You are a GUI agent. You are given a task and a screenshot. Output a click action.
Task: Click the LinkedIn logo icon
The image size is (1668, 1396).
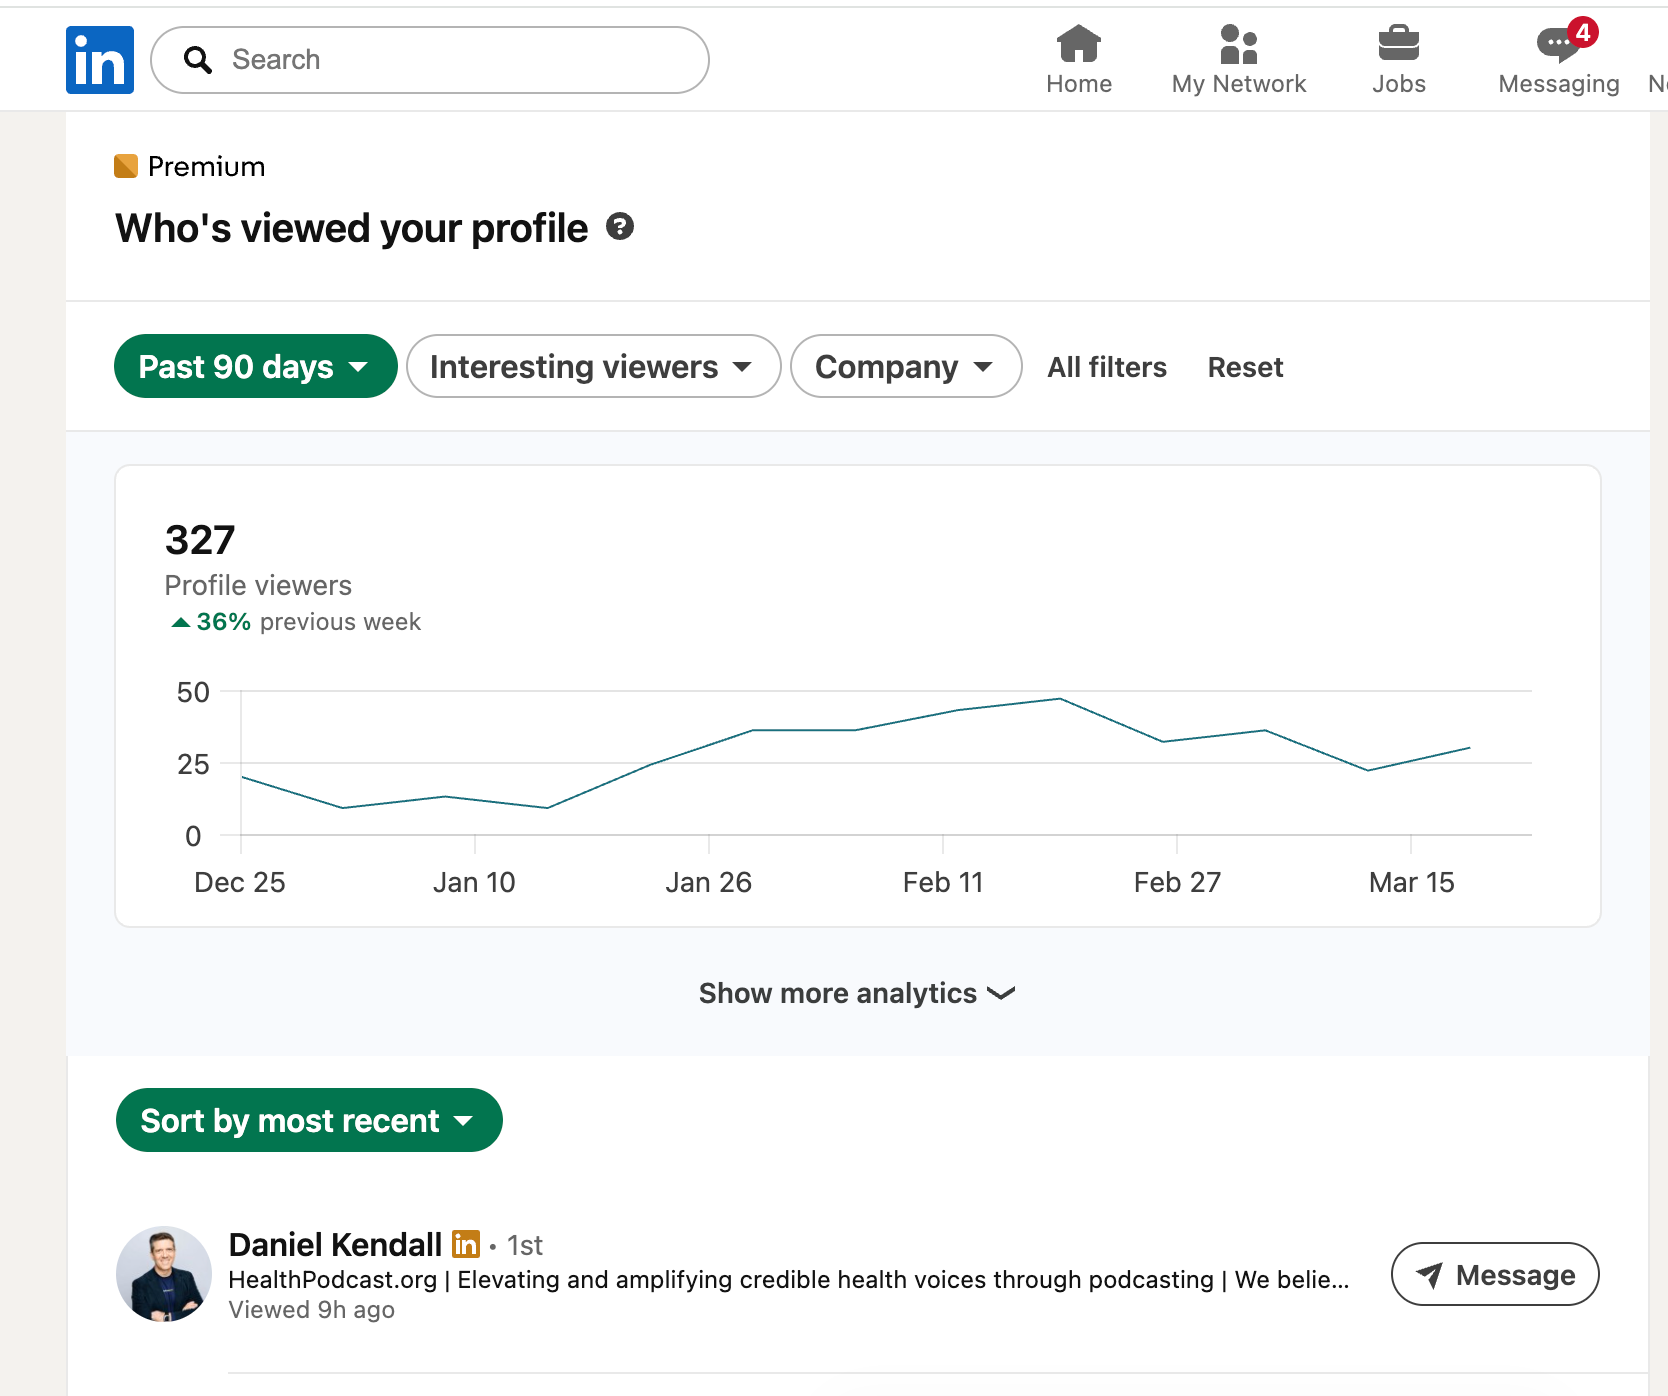pyautogui.click(x=100, y=60)
